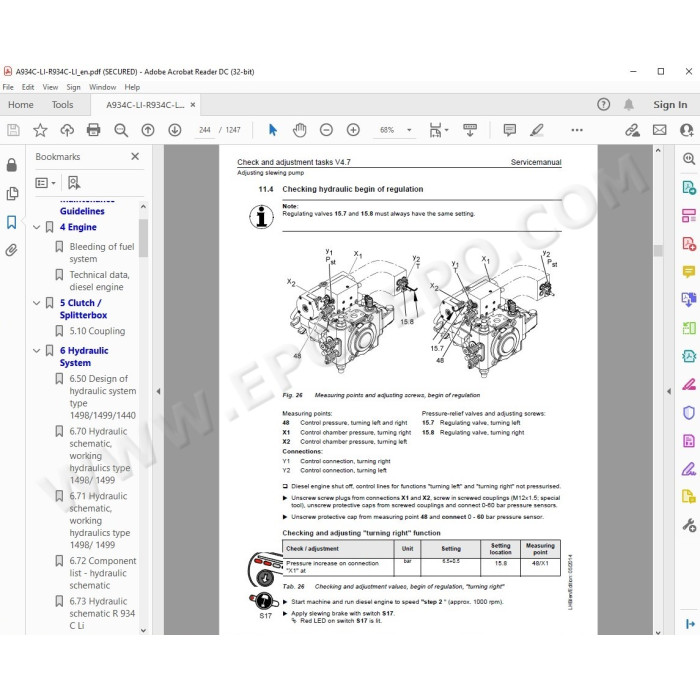Viewport: 700px width, 700px height.
Task: Open 6.50 Design of hydraulic system bookmark
Action: [103, 397]
